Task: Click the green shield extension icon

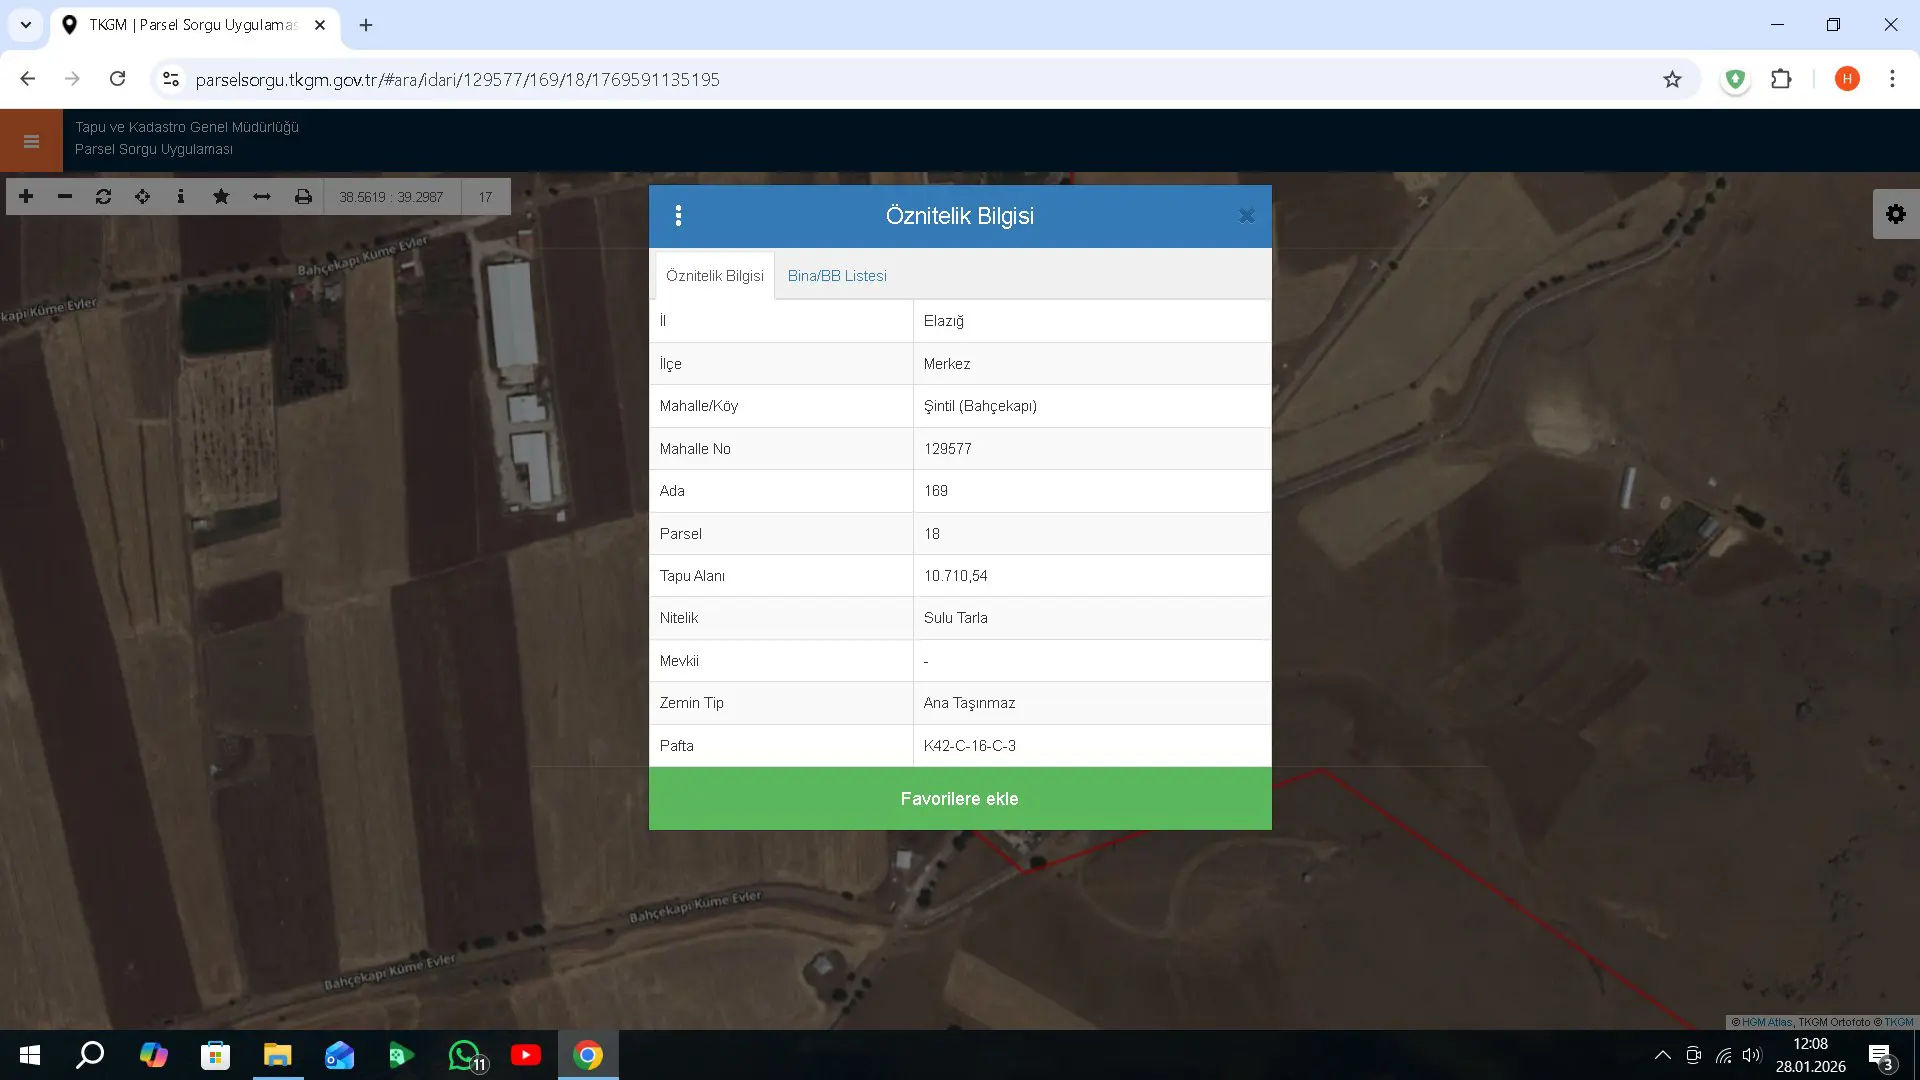Action: coord(1736,79)
